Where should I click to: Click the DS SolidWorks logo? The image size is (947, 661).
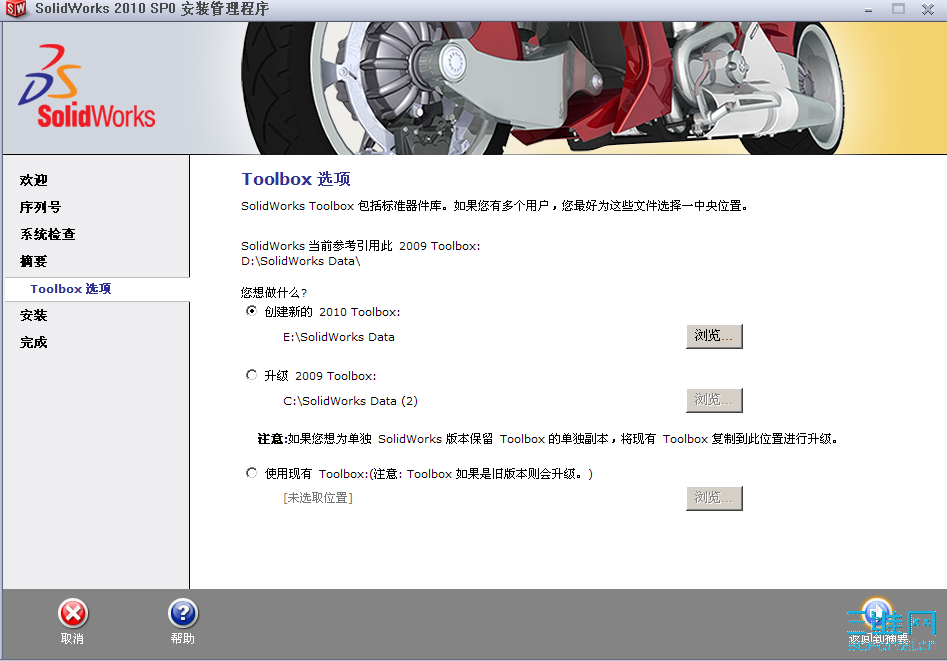pos(87,86)
